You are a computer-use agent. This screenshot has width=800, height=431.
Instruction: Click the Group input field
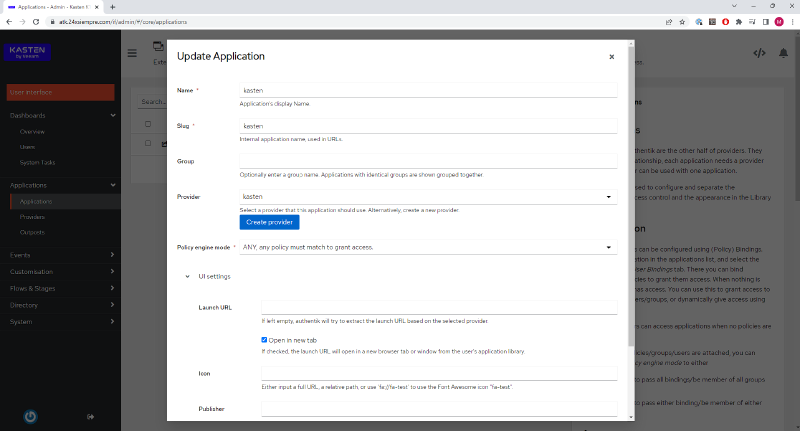coord(428,161)
